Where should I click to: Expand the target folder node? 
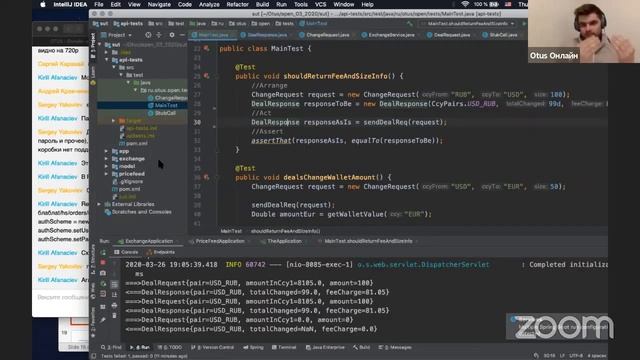coord(114,120)
